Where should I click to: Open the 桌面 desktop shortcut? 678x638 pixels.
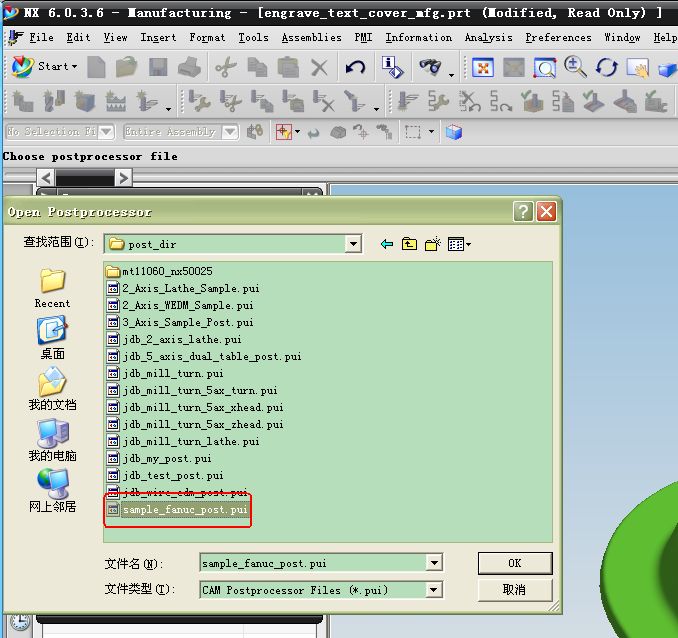click(52, 338)
